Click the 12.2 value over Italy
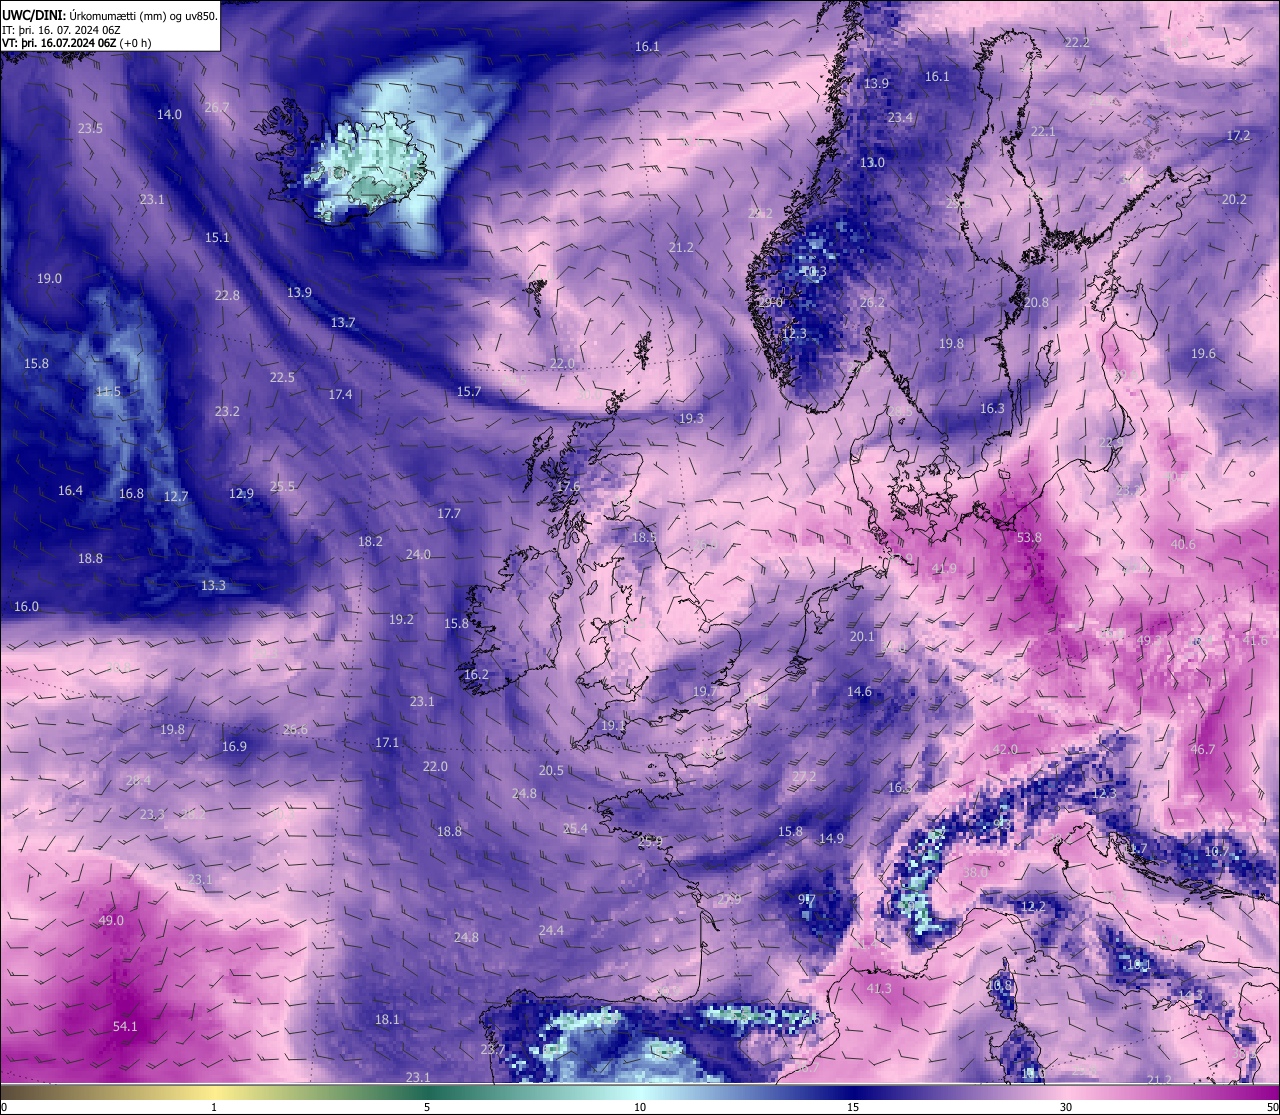Viewport: 1280px width, 1115px height. (x=1033, y=906)
